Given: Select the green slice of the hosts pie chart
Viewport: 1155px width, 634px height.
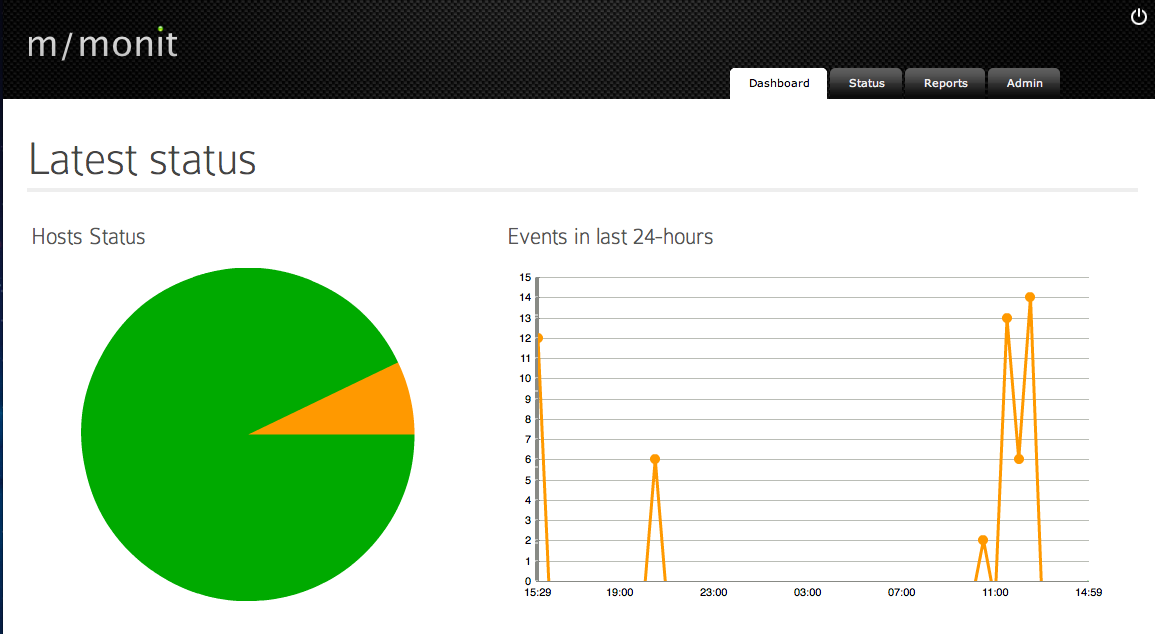Looking at the screenshot, I should click(x=200, y=480).
